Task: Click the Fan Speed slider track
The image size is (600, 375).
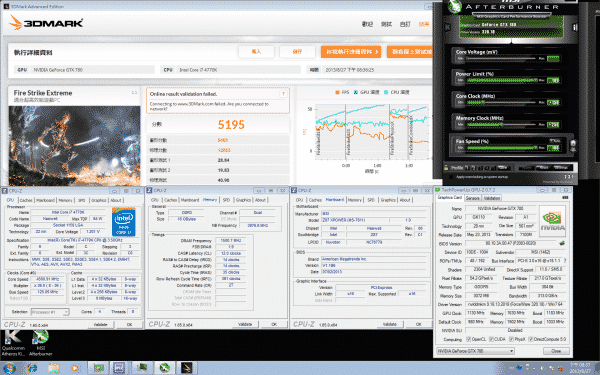Action: click(501, 147)
